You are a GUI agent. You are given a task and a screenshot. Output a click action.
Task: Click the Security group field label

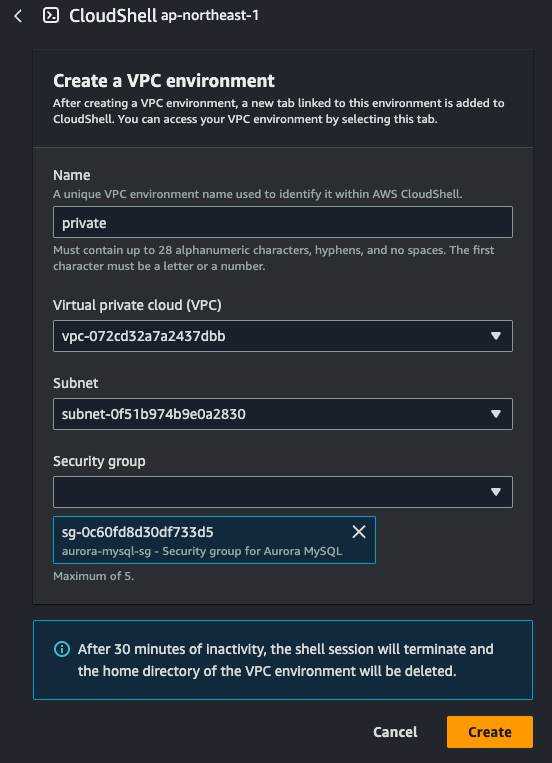click(99, 461)
